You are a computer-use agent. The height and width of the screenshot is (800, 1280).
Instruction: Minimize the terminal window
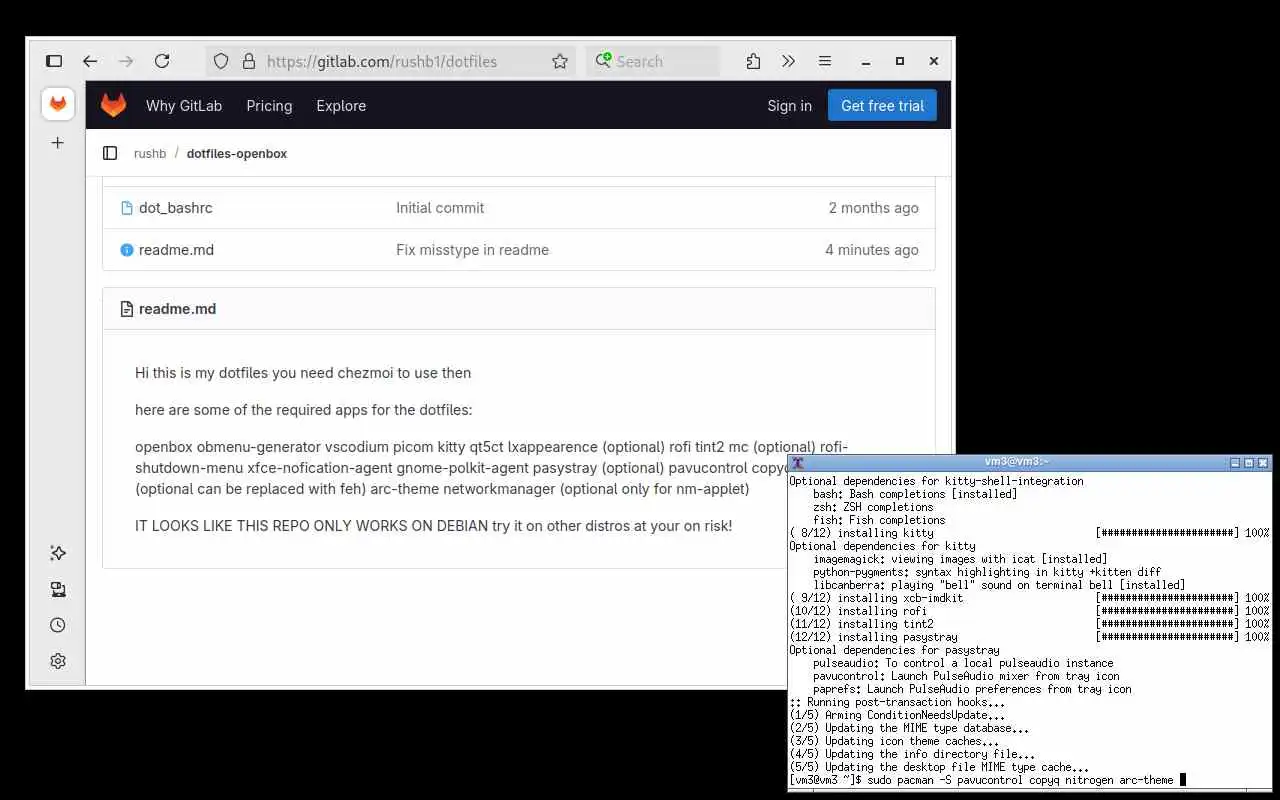[x=1235, y=462]
